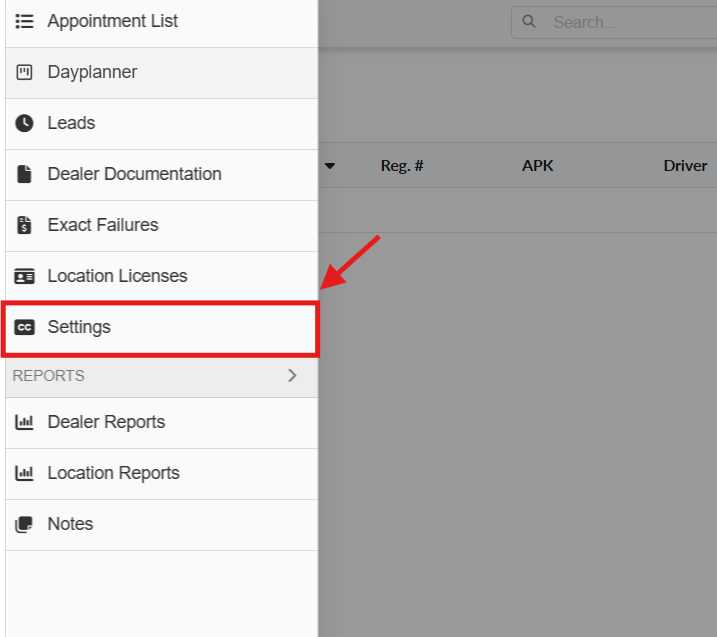Click the Notes sticky note icon

coord(25,524)
